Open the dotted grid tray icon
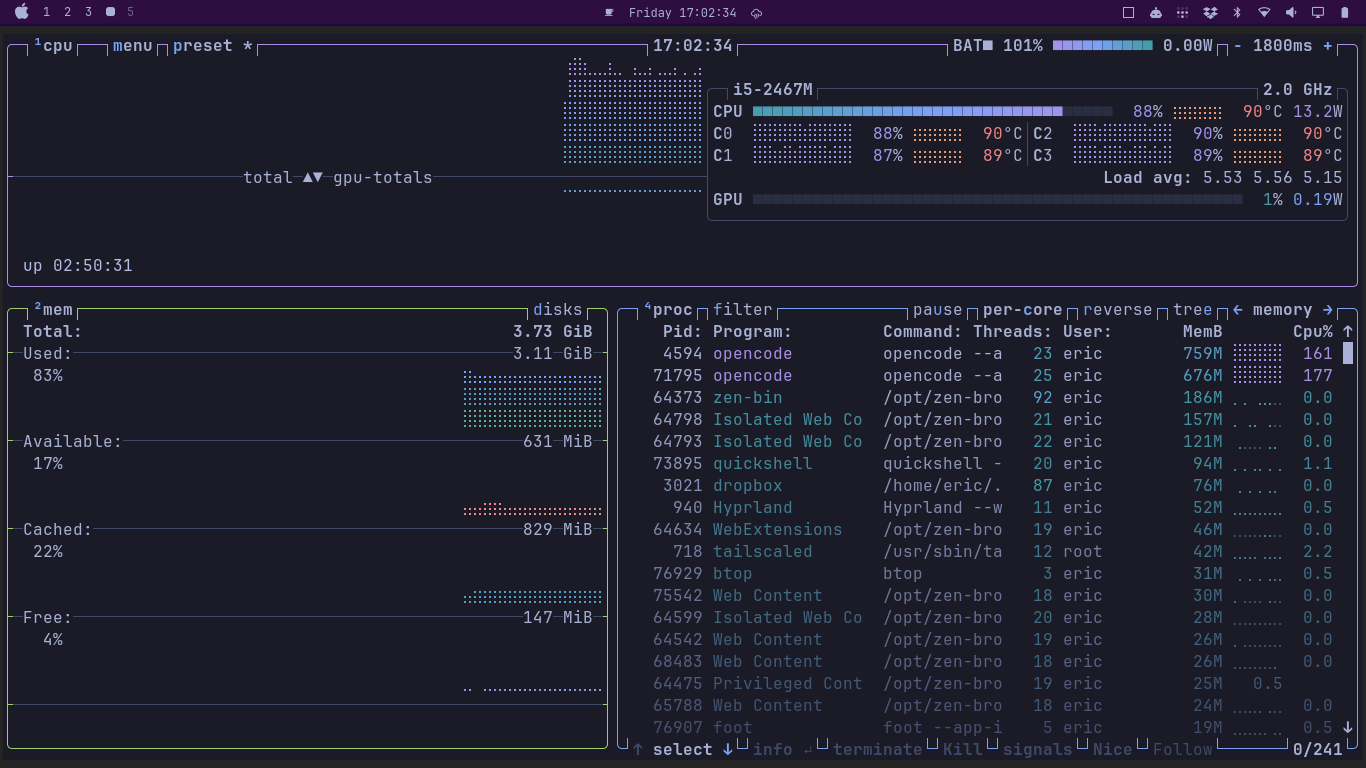Image resolution: width=1366 pixels, height=768 pixels. (1183, 13)
